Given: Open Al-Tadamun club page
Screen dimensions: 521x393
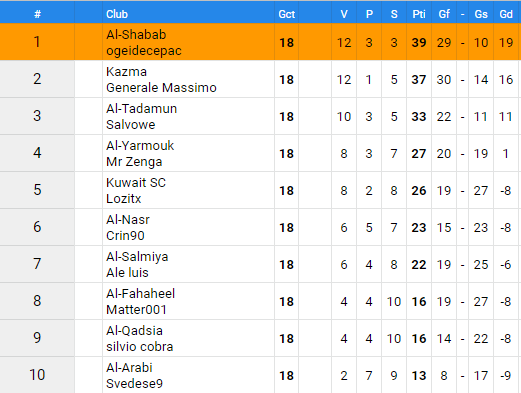Looking at the screenshot, I should [x=141, y=109].
